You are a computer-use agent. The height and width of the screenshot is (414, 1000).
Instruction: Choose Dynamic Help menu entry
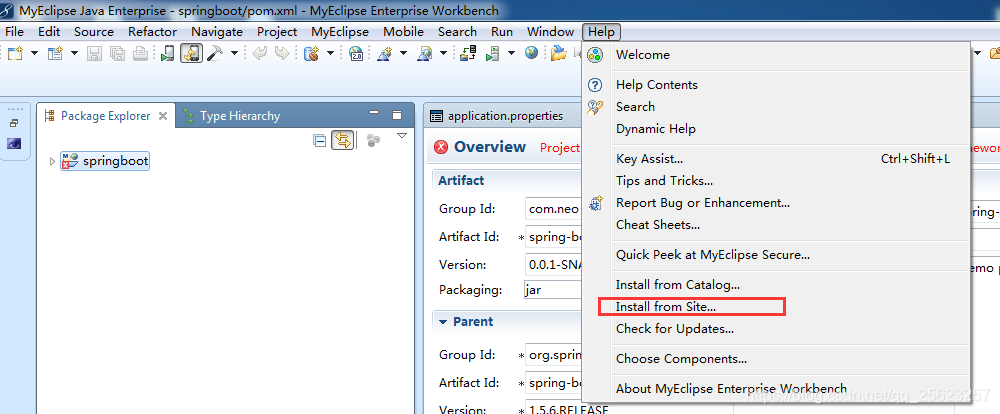(776, 129)
